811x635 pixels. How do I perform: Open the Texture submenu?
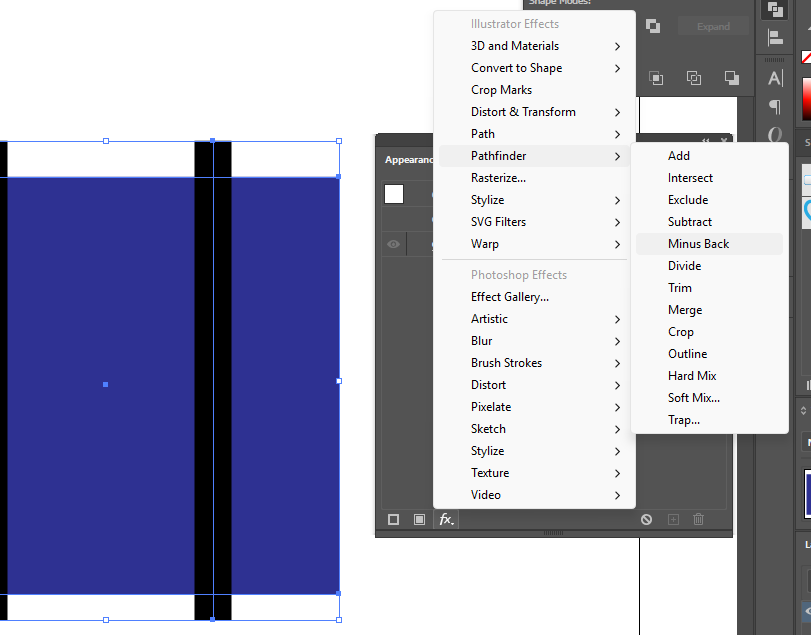click(x=534, y=473)
